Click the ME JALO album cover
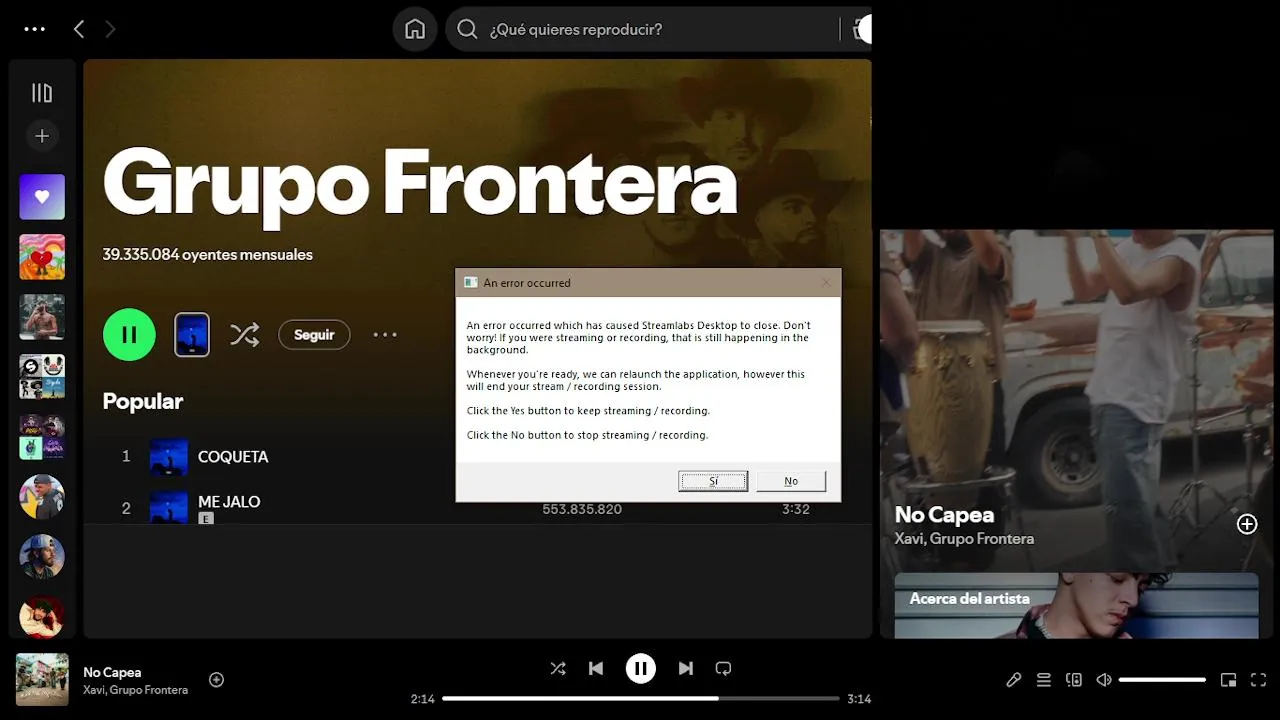This screenshot has height=720, width=1280. coord(169,507)
